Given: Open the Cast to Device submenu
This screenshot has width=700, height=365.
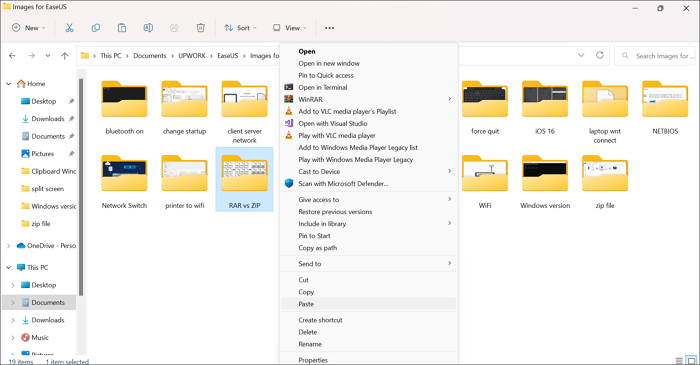Looking at the screenshot, I should click(369, 172).
